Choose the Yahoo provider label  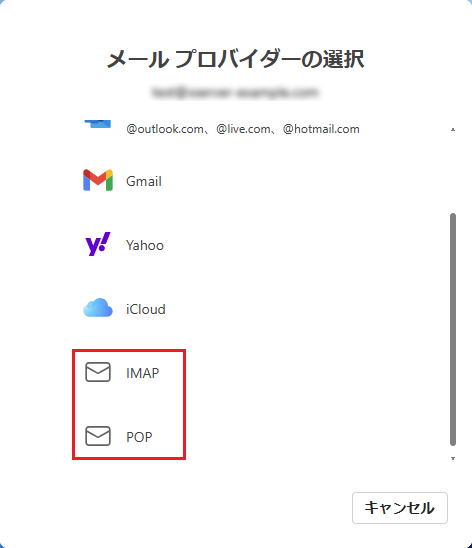coord(145,245)
